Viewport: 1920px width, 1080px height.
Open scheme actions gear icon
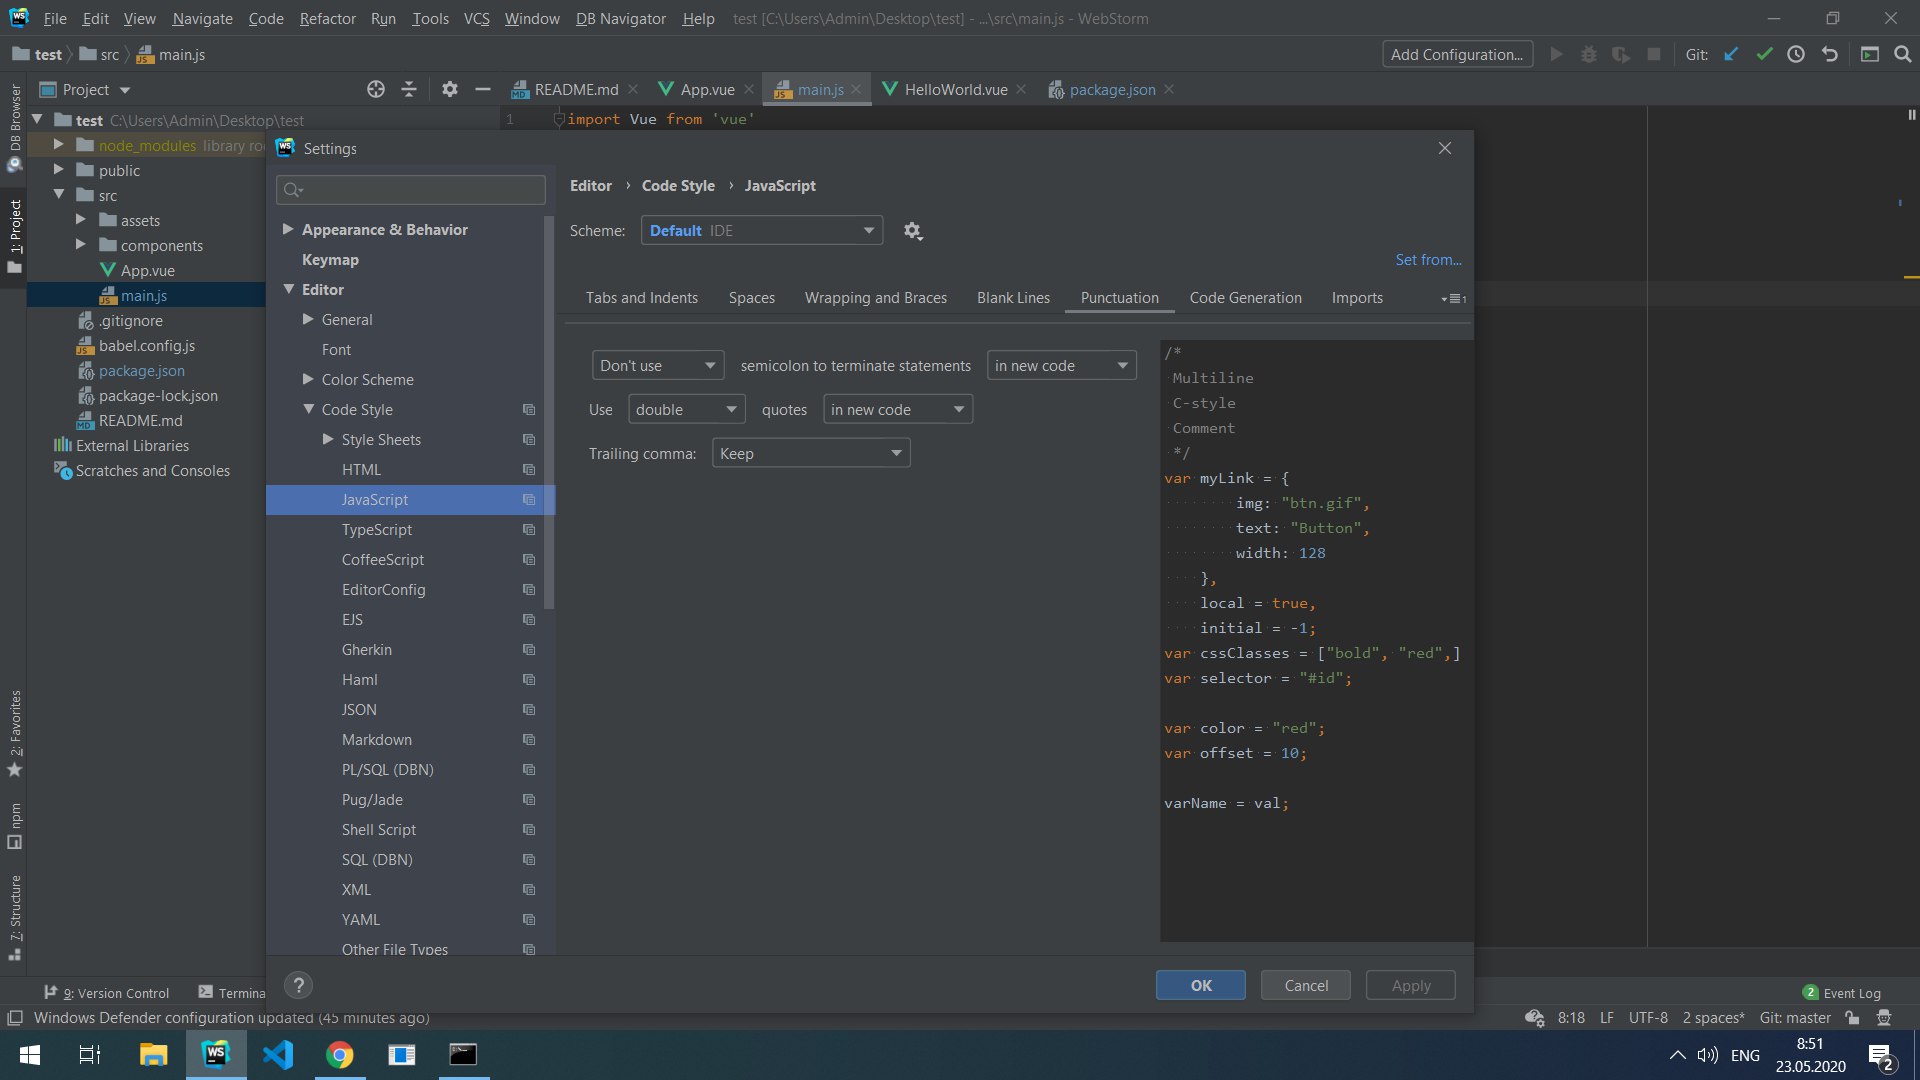point(912,231)
